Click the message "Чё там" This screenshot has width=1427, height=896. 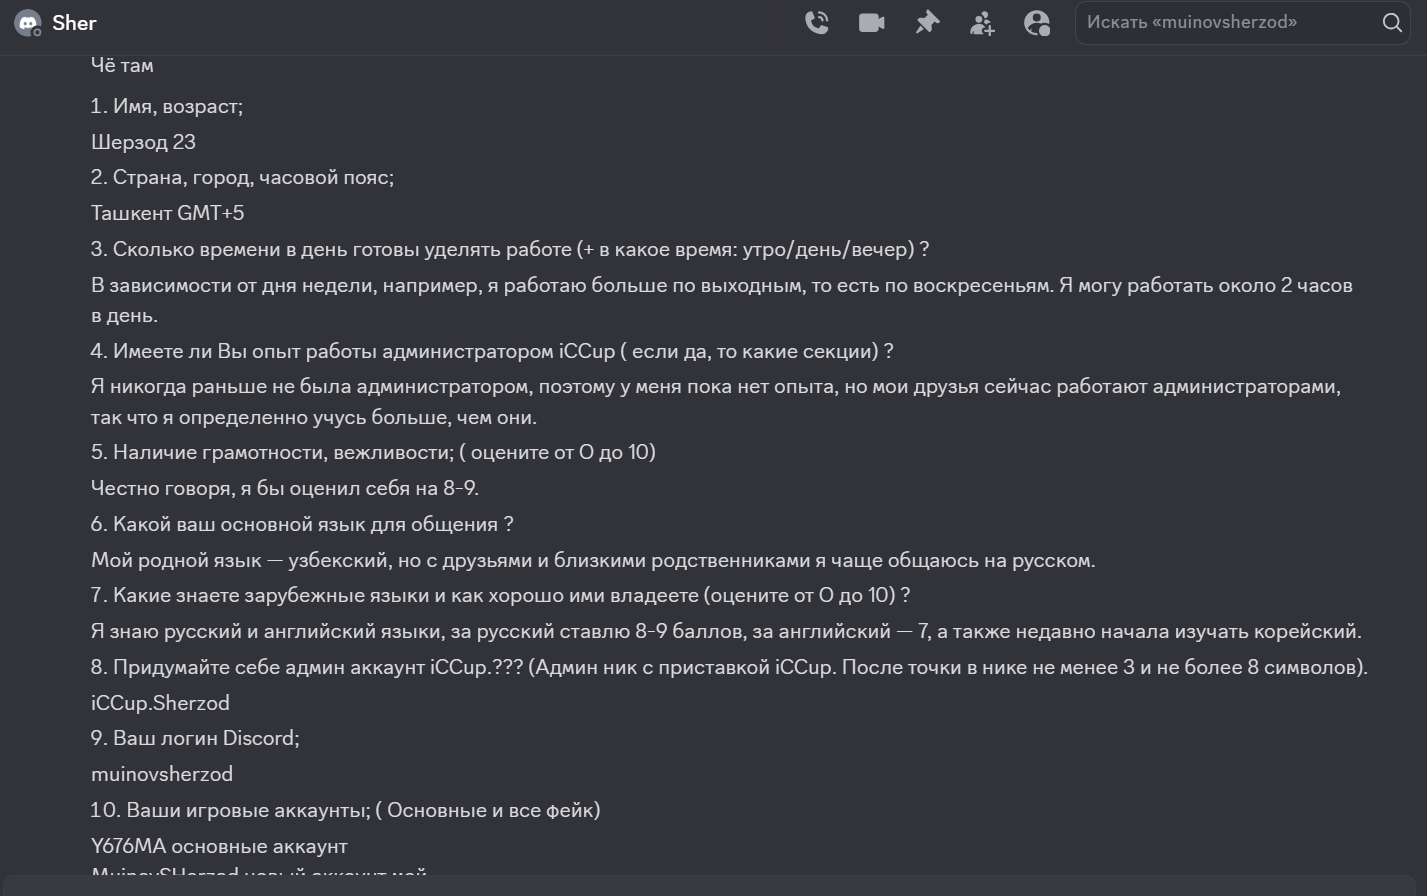(x=122, y=65)
